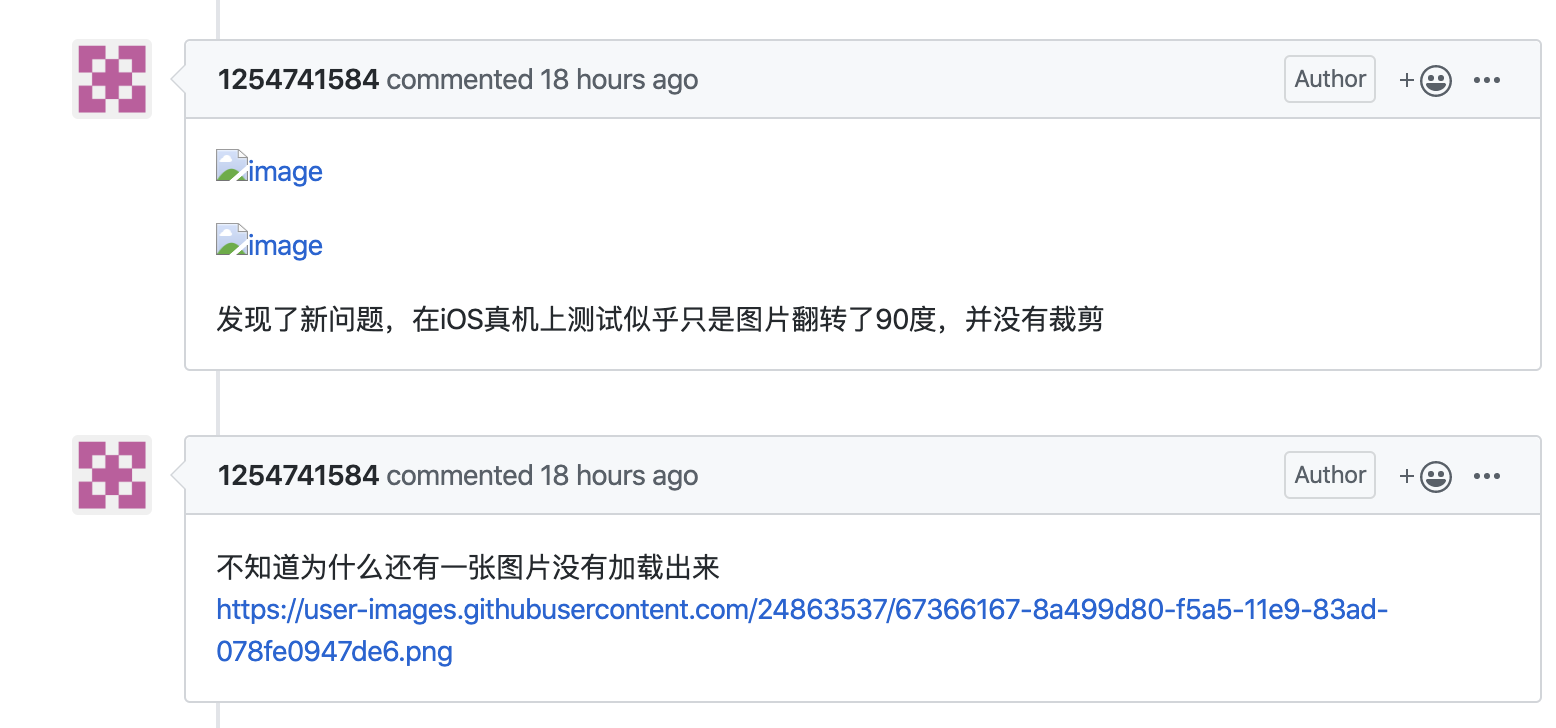Select the Author badge on the second comment

point(1329,474)
